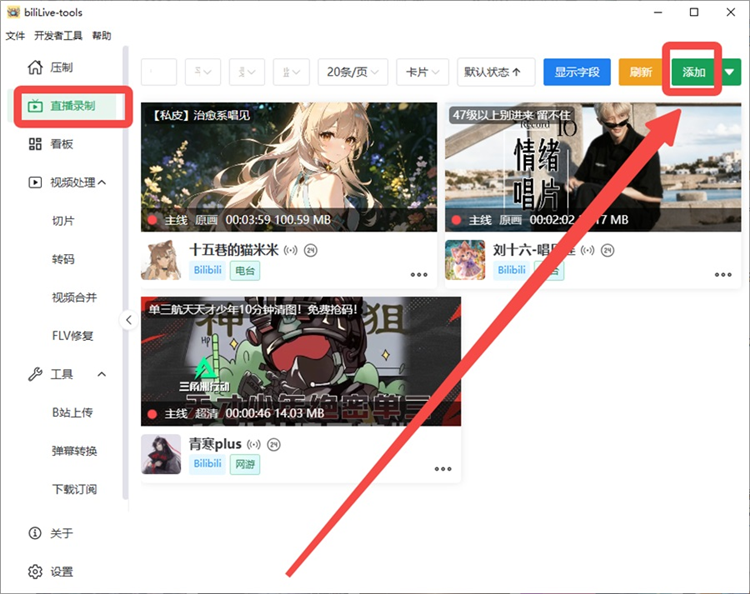Image resolution: width=750 pixels, height=594 pixels.
Task: Open 十五巷的猫米米 stream thumbnail
Action: click(x=289, y=167)
